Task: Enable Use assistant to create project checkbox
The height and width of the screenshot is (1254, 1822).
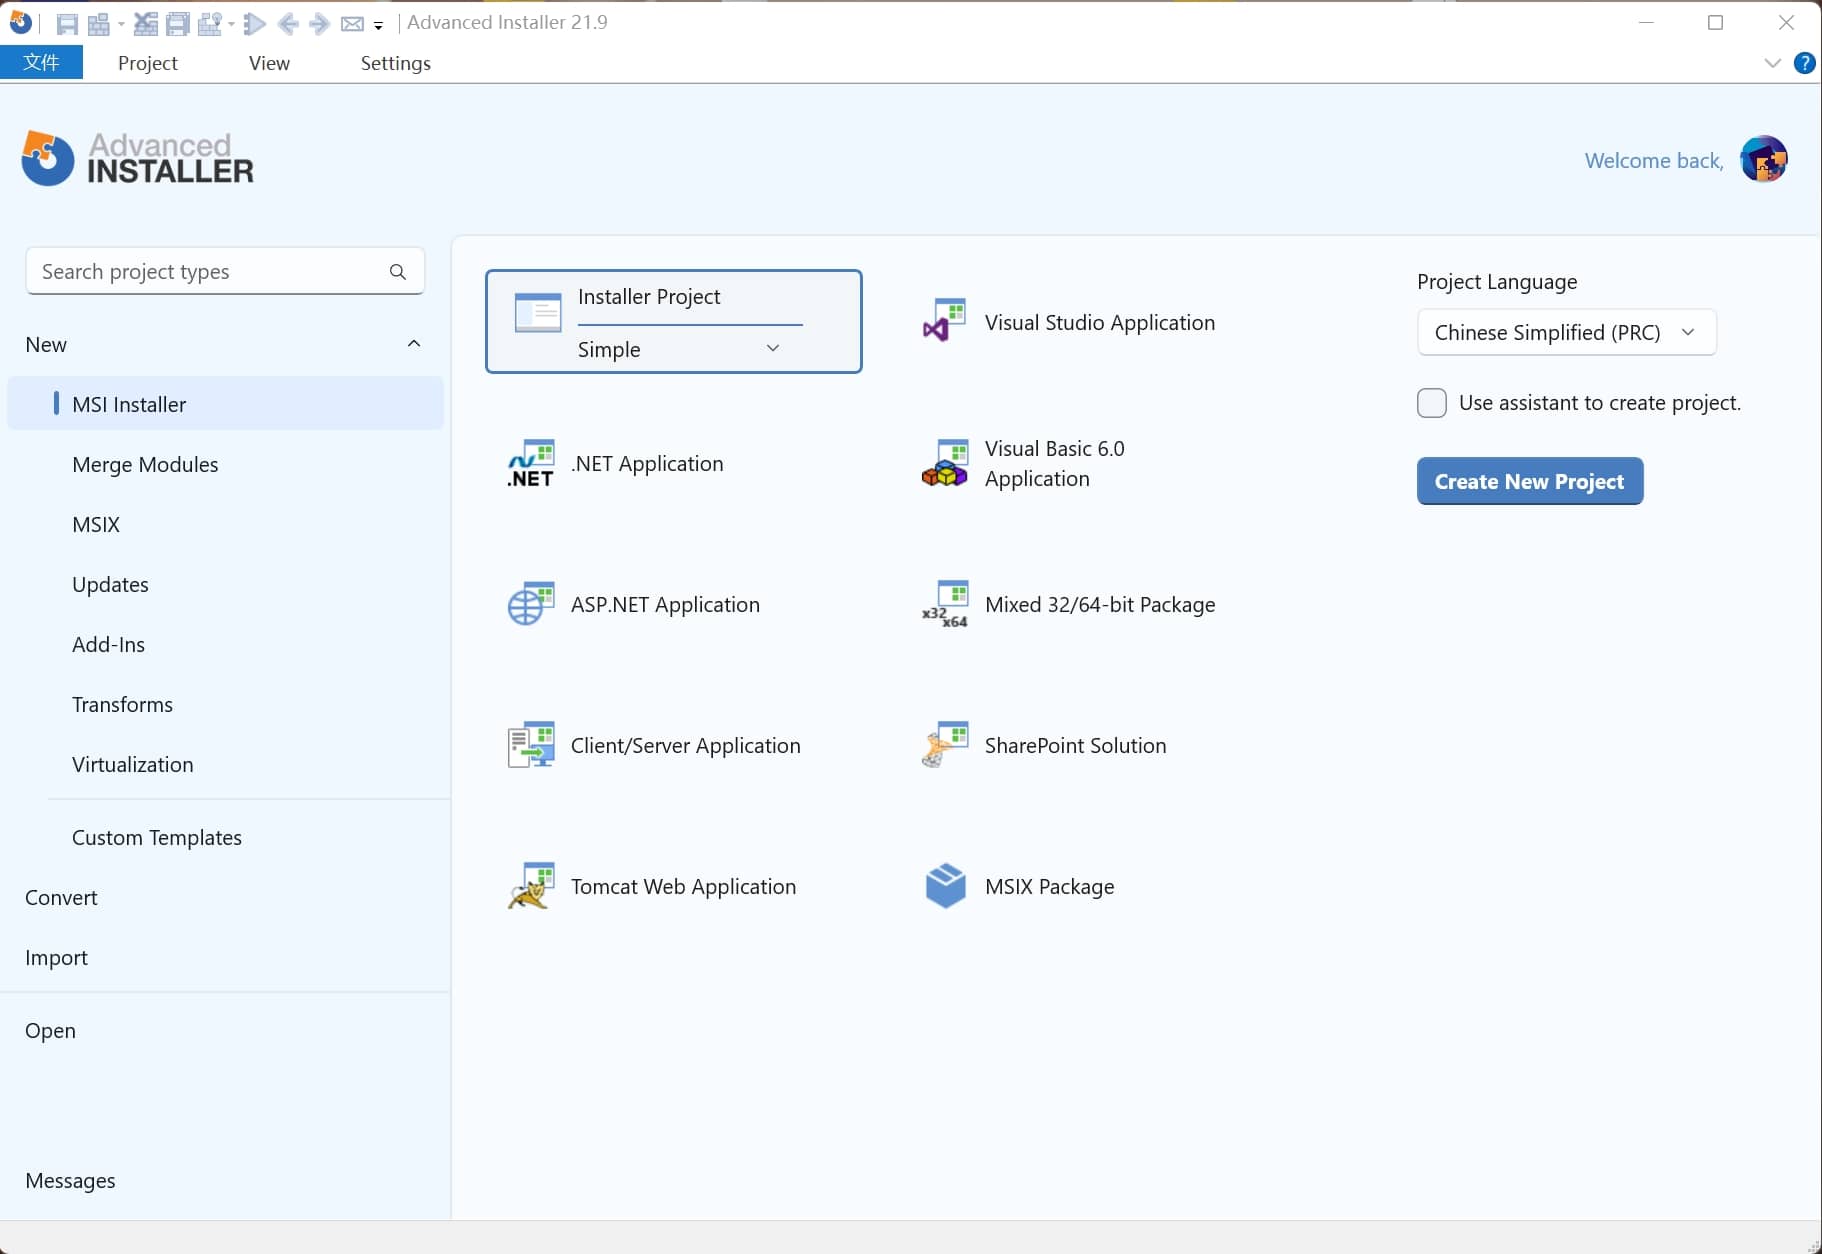Action: tap(1431, 403)
